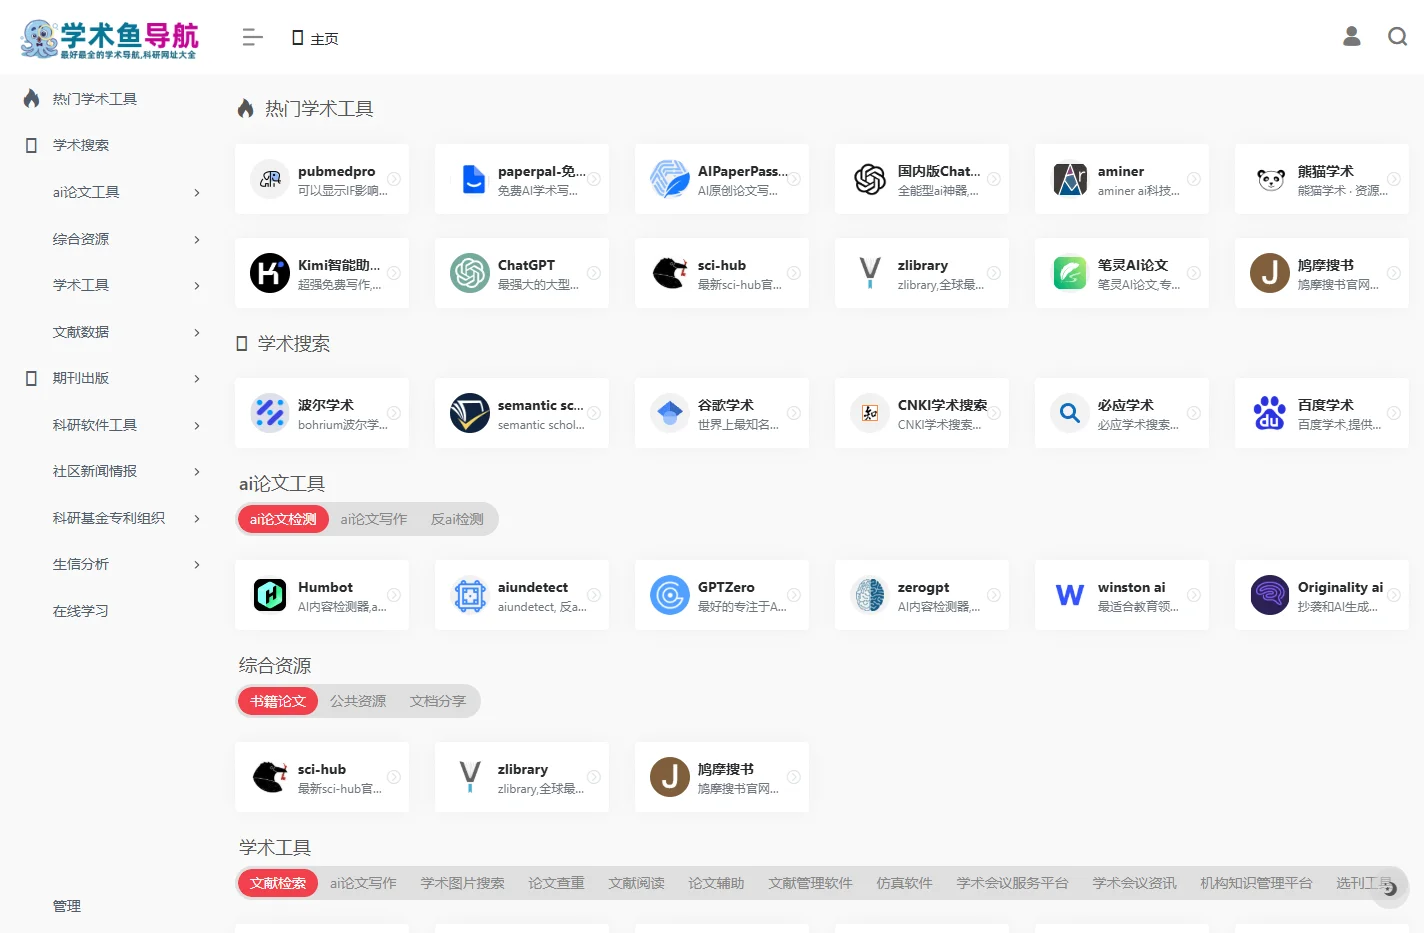1424x933 pixels.
Task: Open the zlibrary card under 书籍论文
Action: tap(522, 777)
